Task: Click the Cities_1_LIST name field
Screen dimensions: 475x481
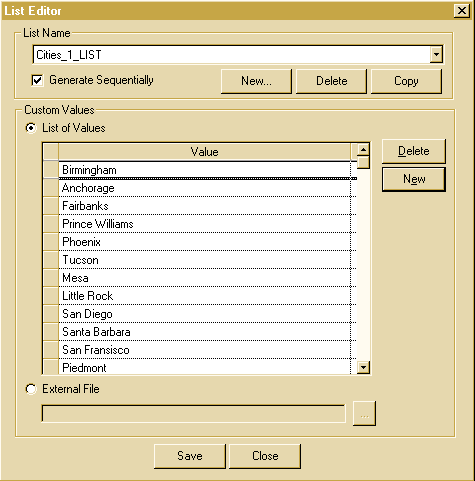Action: [x=232, y=54]
